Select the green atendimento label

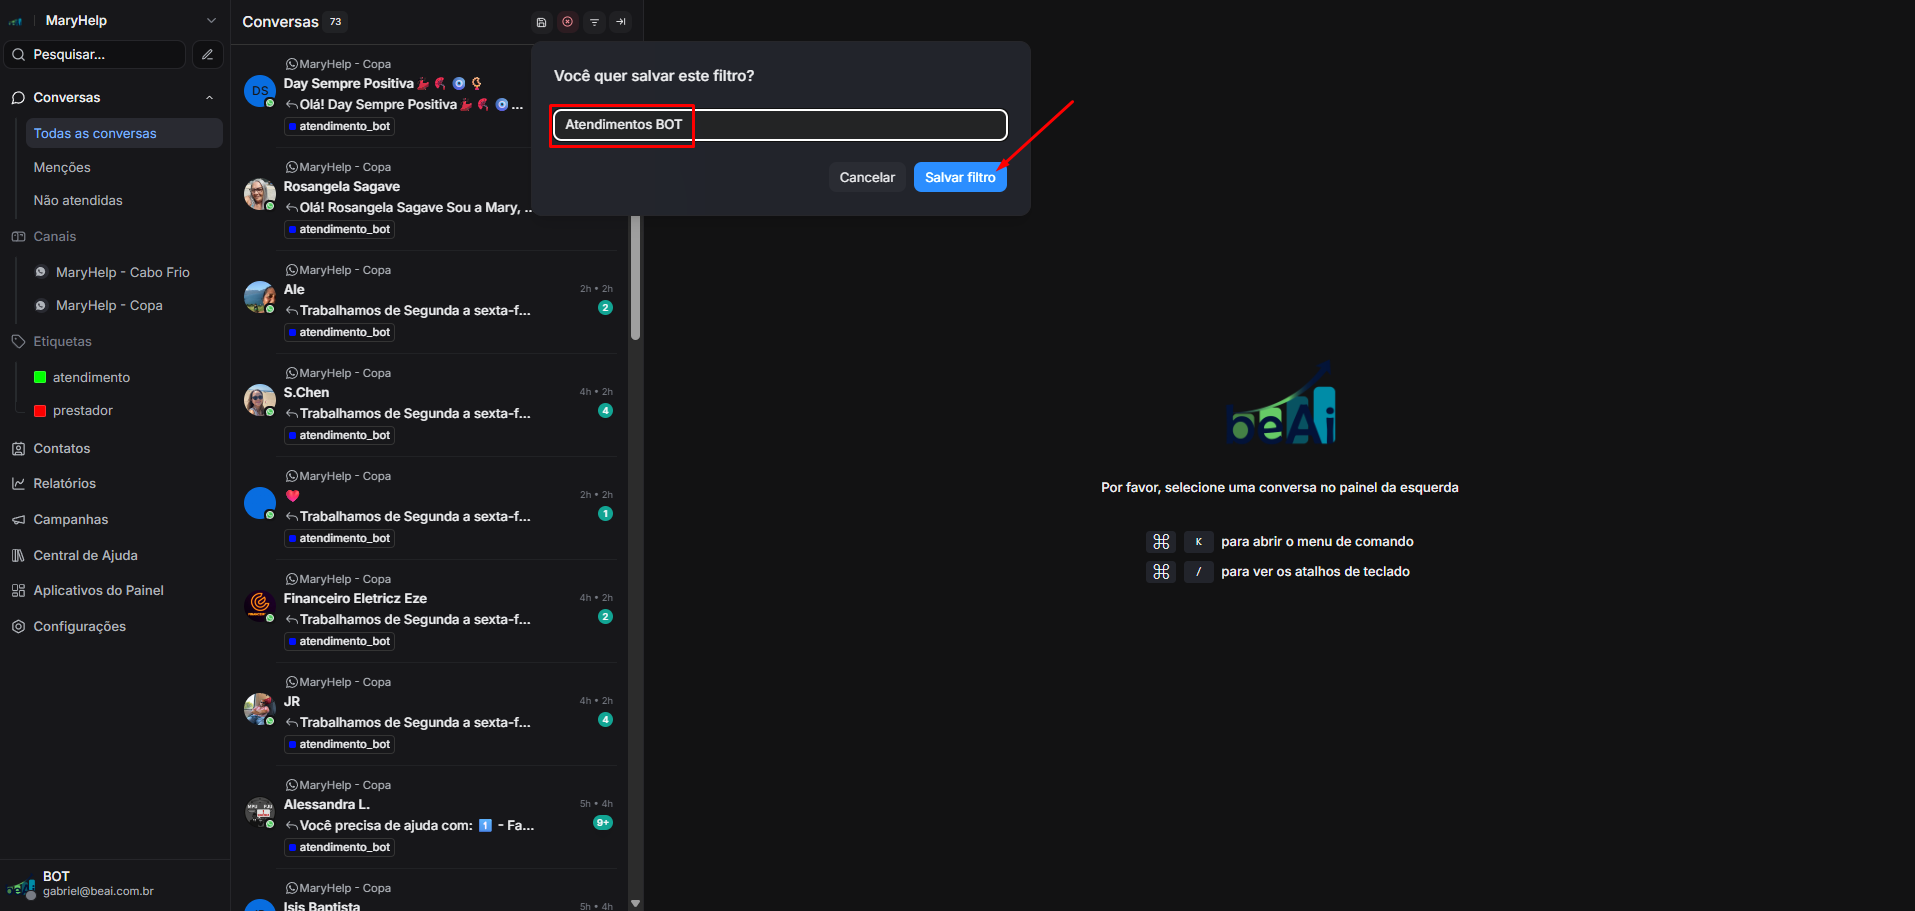pyautogui.click(x=91, y=378)
